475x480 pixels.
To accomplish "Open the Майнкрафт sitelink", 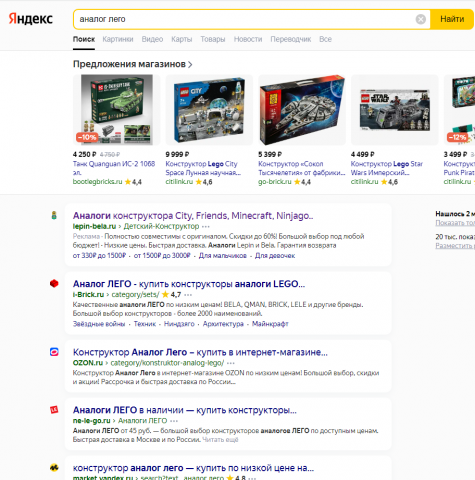I will (270, 324).
